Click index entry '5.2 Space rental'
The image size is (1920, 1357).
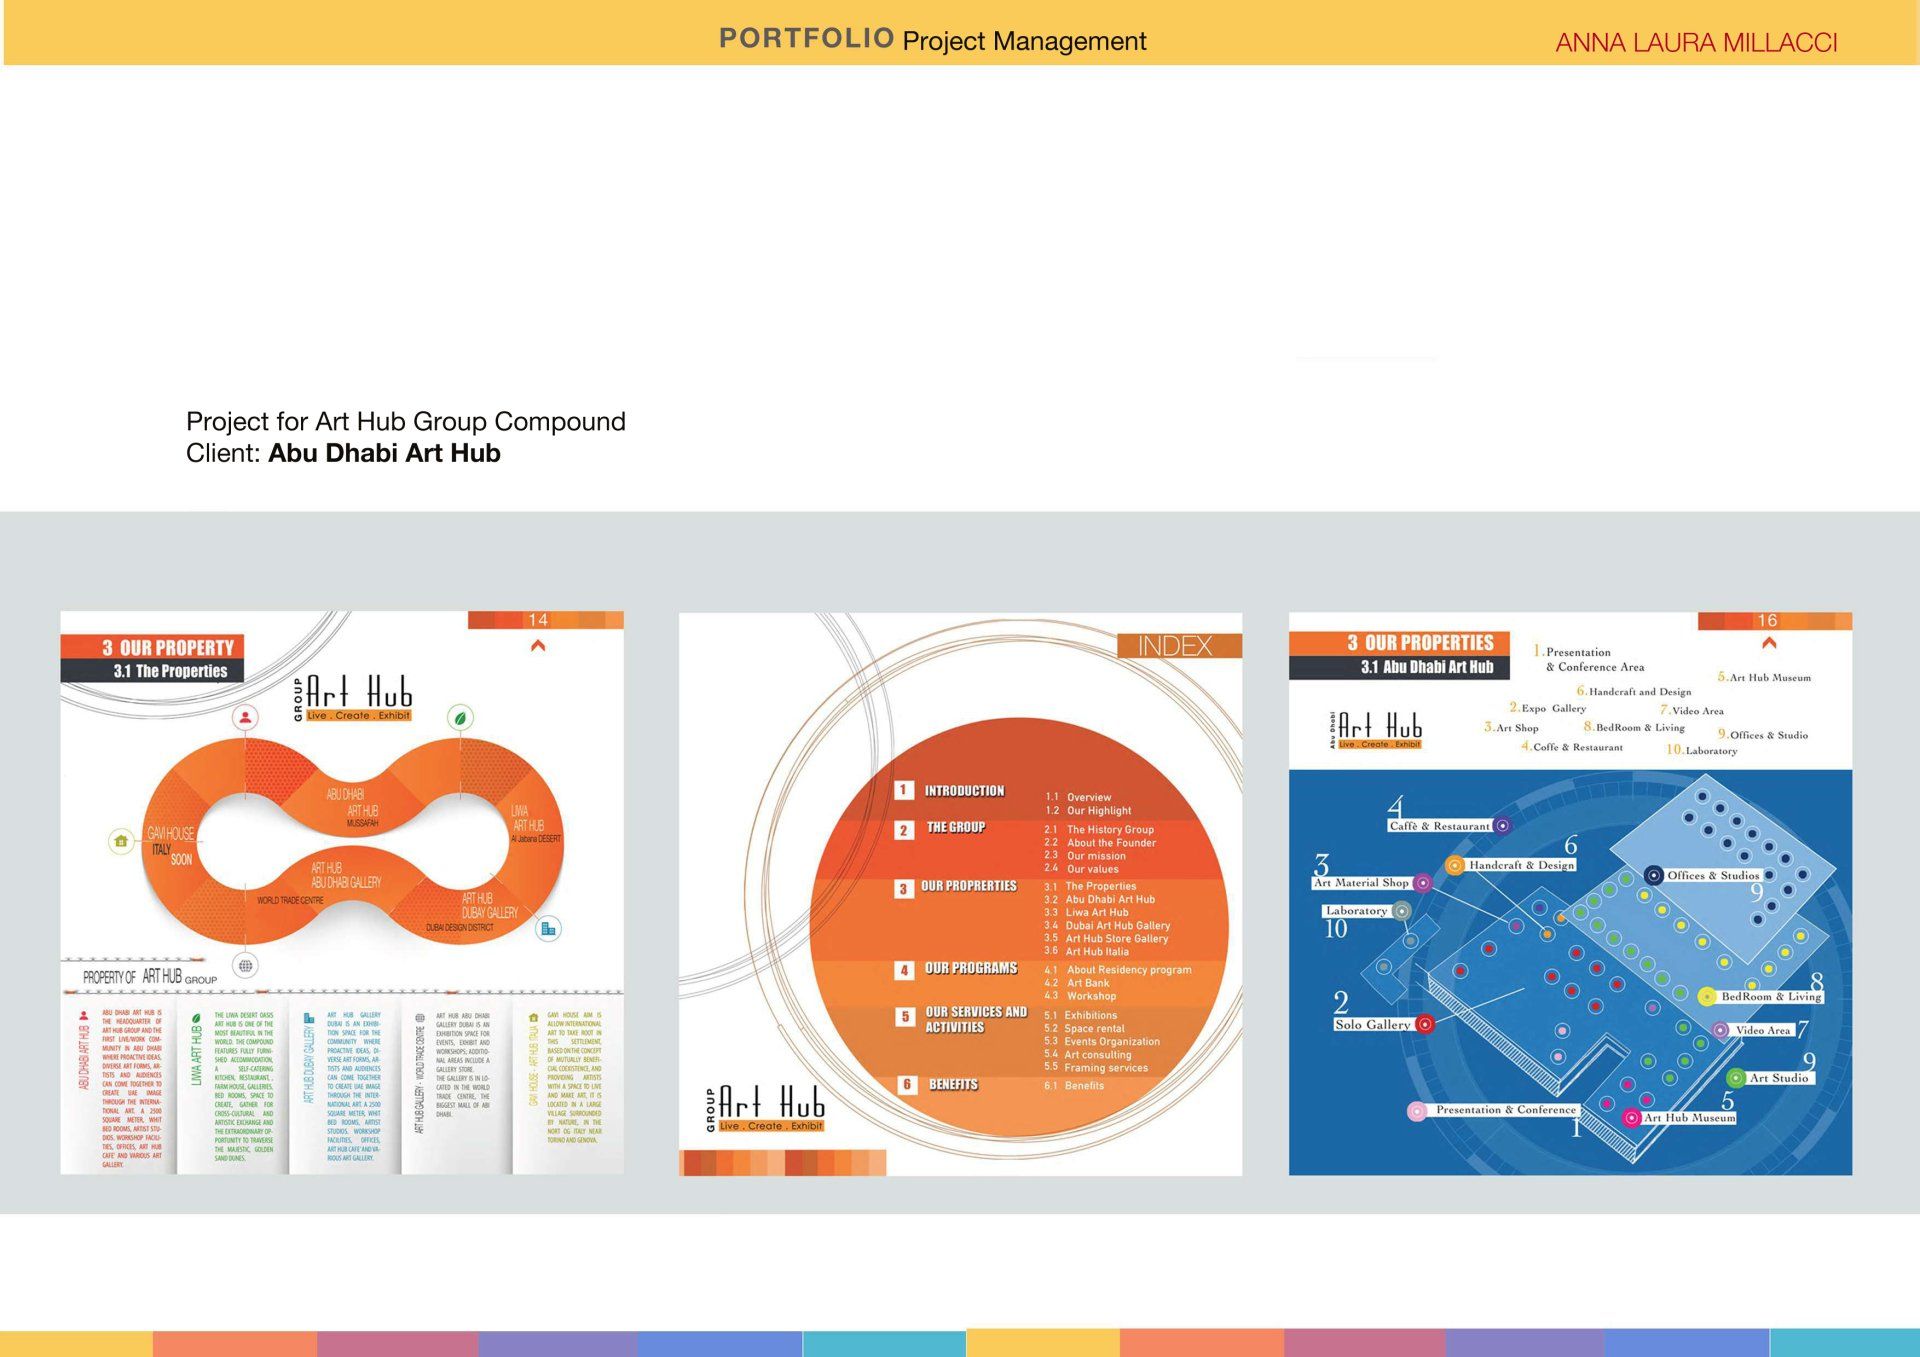click(x=1084, y=1029)
